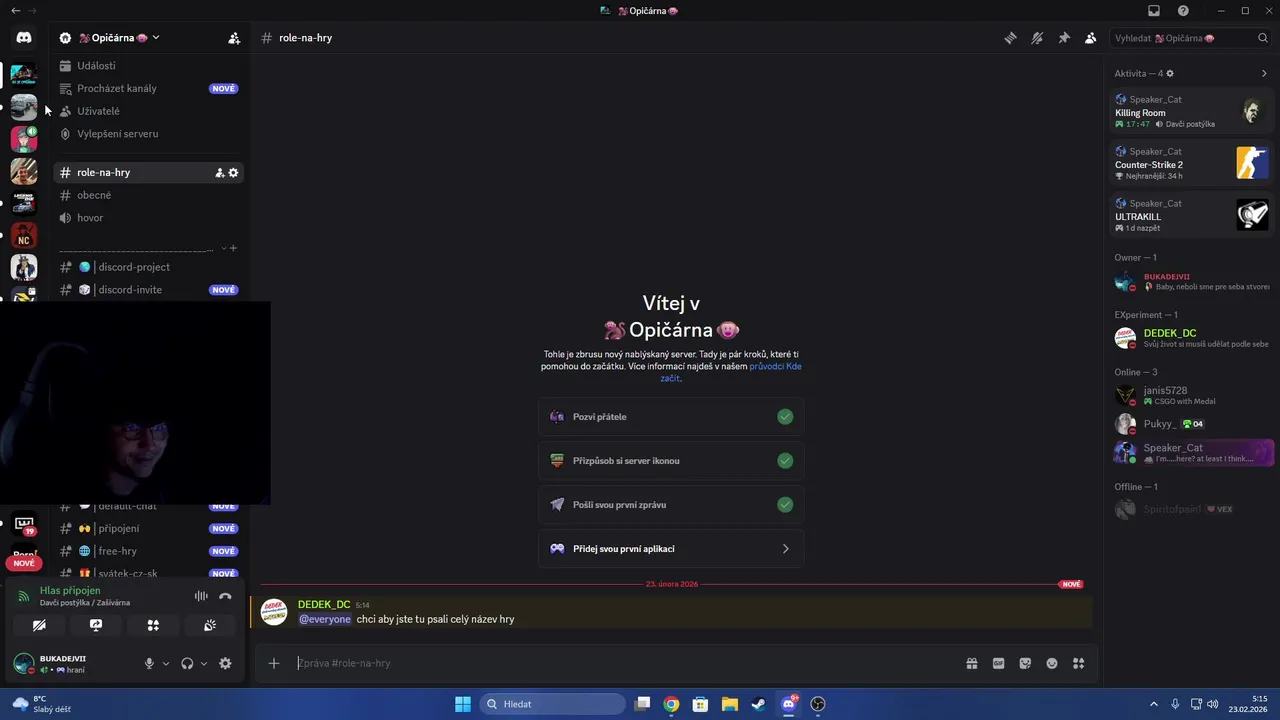Click Hlas připojen voice status
This screenshot has width=1280, height=720.
coord(70,590)
